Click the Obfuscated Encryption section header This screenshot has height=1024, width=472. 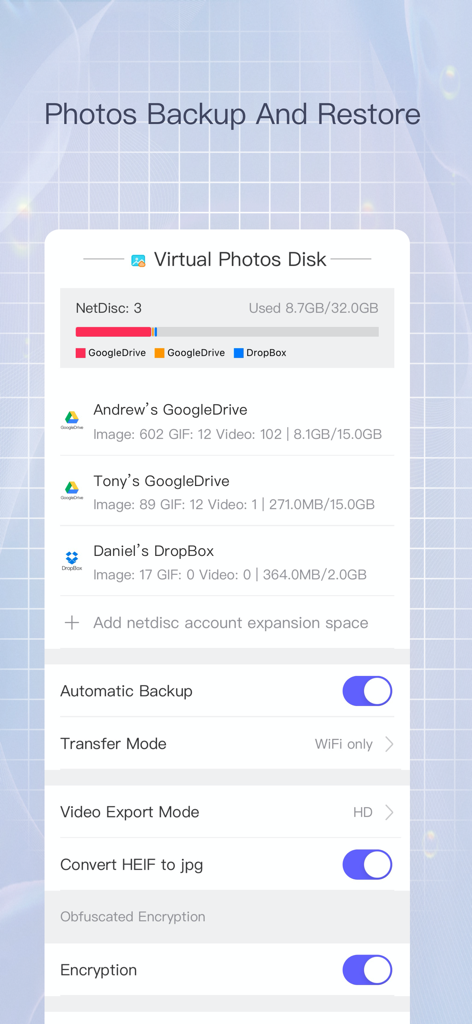[133, 917]
